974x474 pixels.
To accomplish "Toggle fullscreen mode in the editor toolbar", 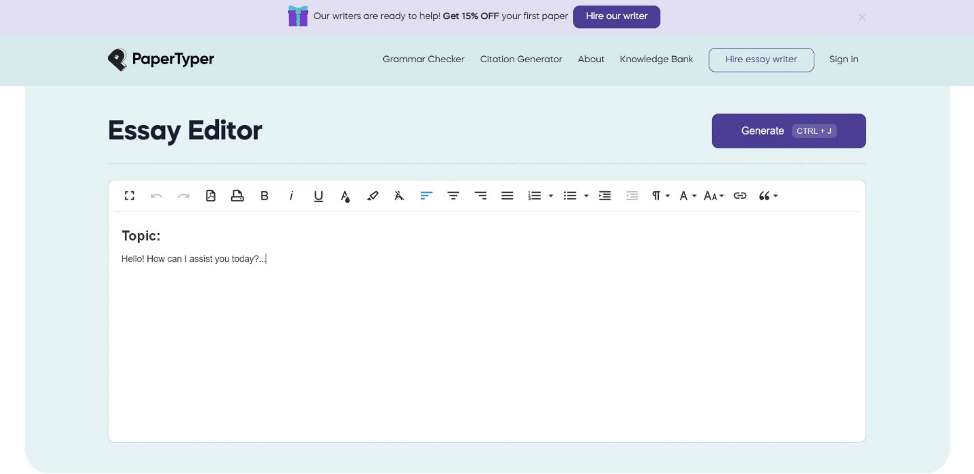I will pos(129,196).
